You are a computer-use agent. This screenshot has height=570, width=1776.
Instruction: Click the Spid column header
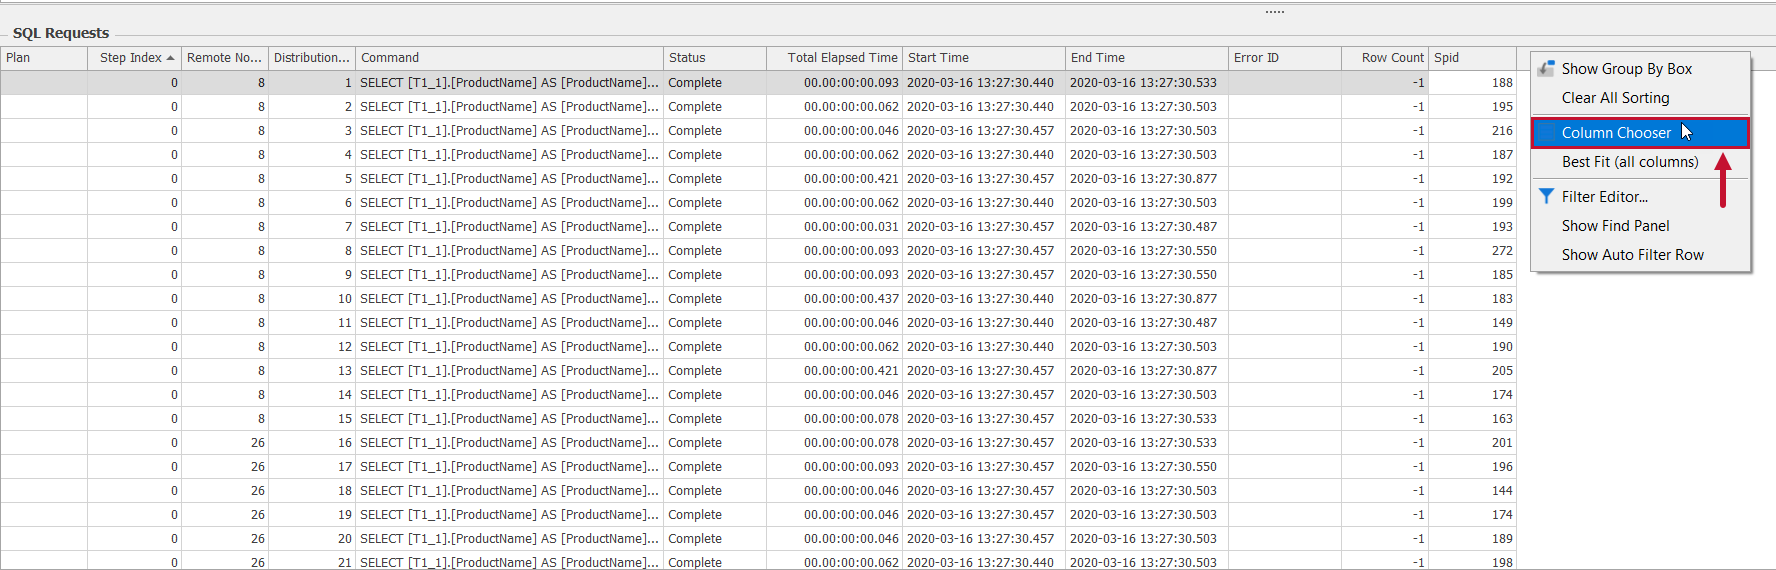(x=1471, y=58)
